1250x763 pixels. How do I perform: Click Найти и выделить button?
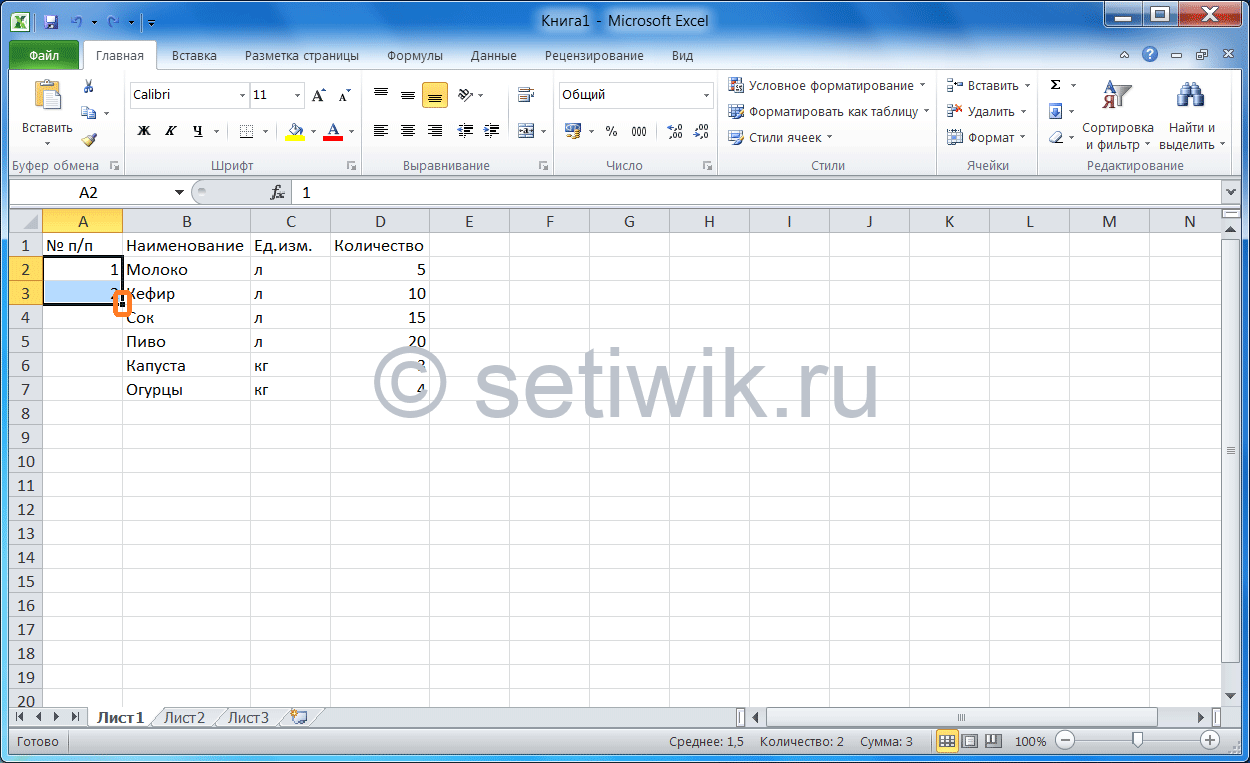click(x=1192, y=118)
